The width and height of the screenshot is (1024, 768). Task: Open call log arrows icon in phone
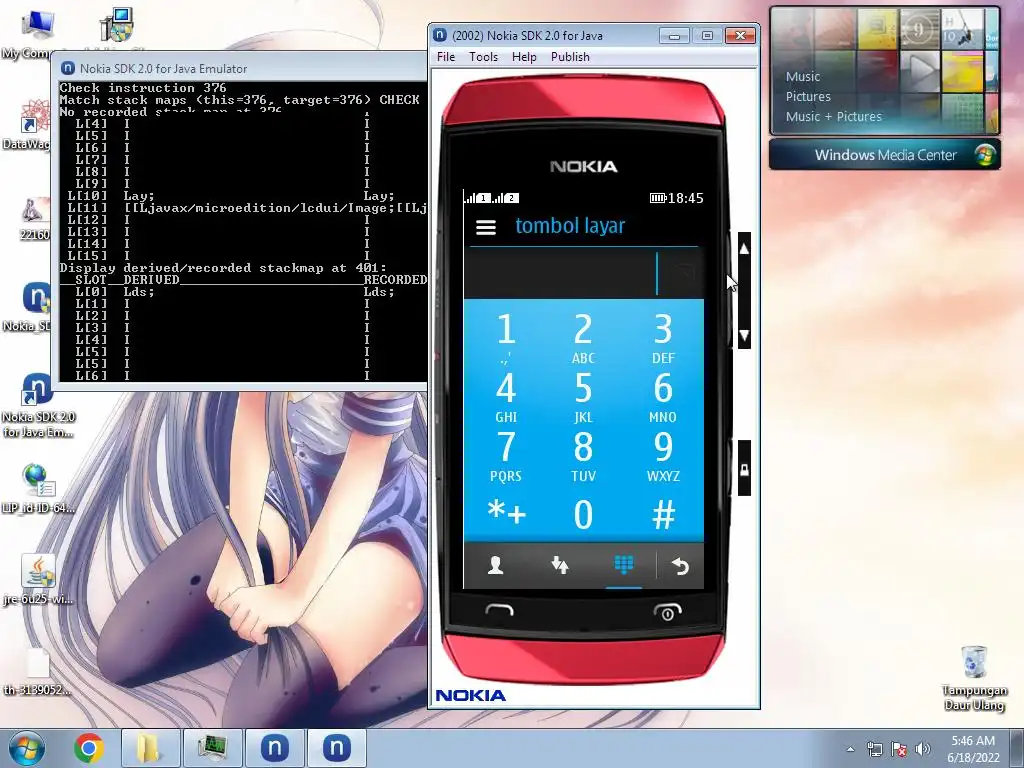click(x=560, y=565)
